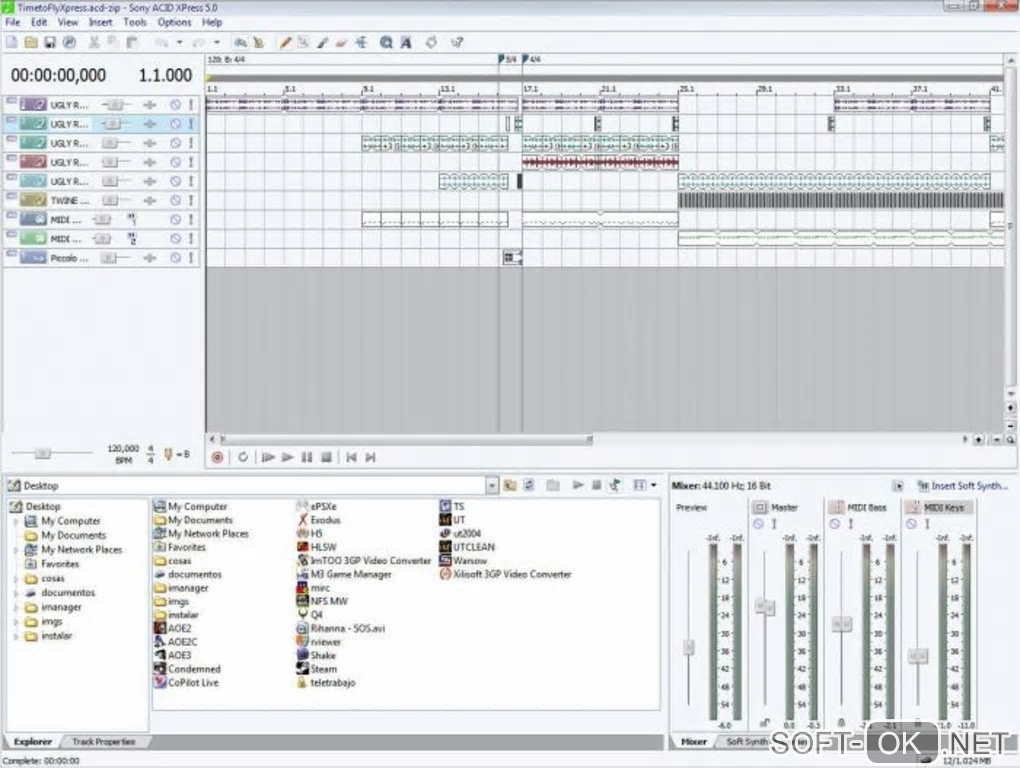The width and height of the screenshot is (1020, 768).
Task: Click the tuning fork key icon near BPM
Action: coord(168,454)
